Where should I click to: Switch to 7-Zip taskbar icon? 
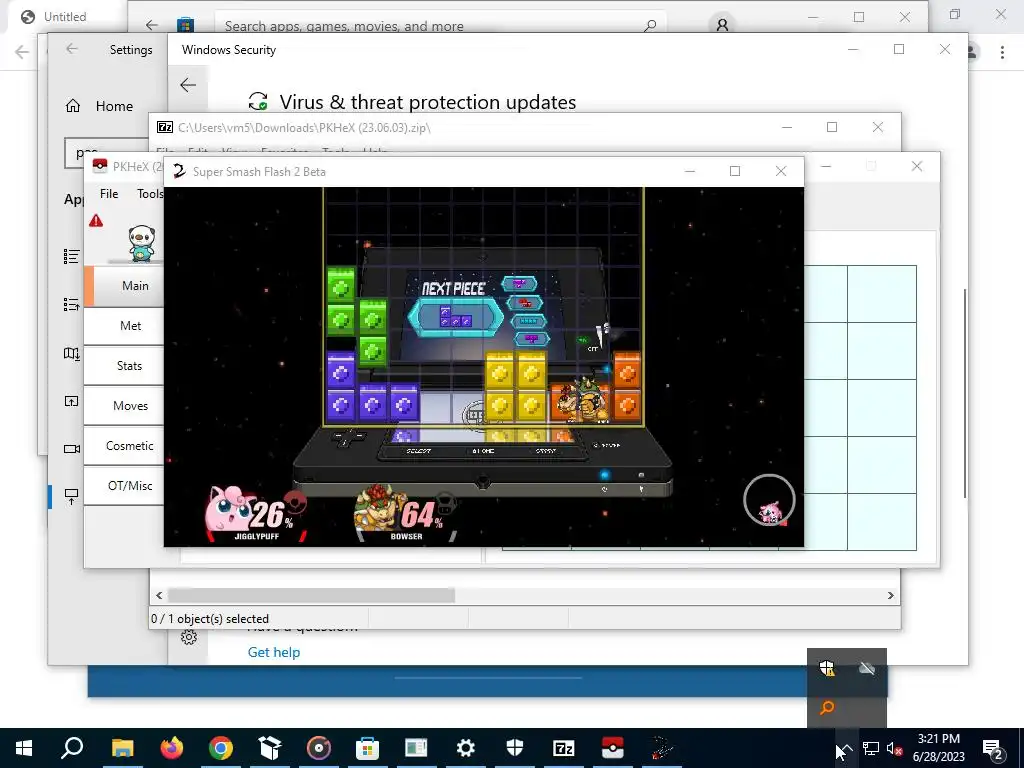[564, 748]
